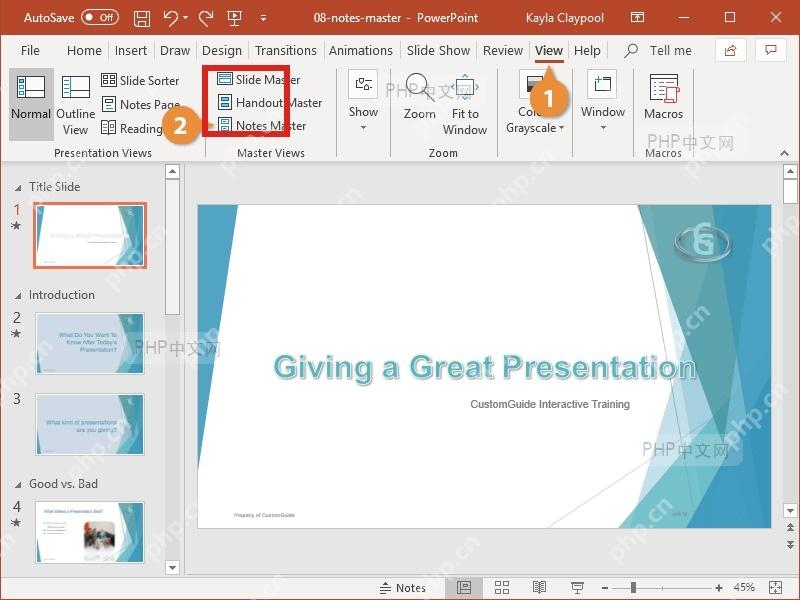
Task: Click Slide Sorter icon in status bar
Action: 502,587
